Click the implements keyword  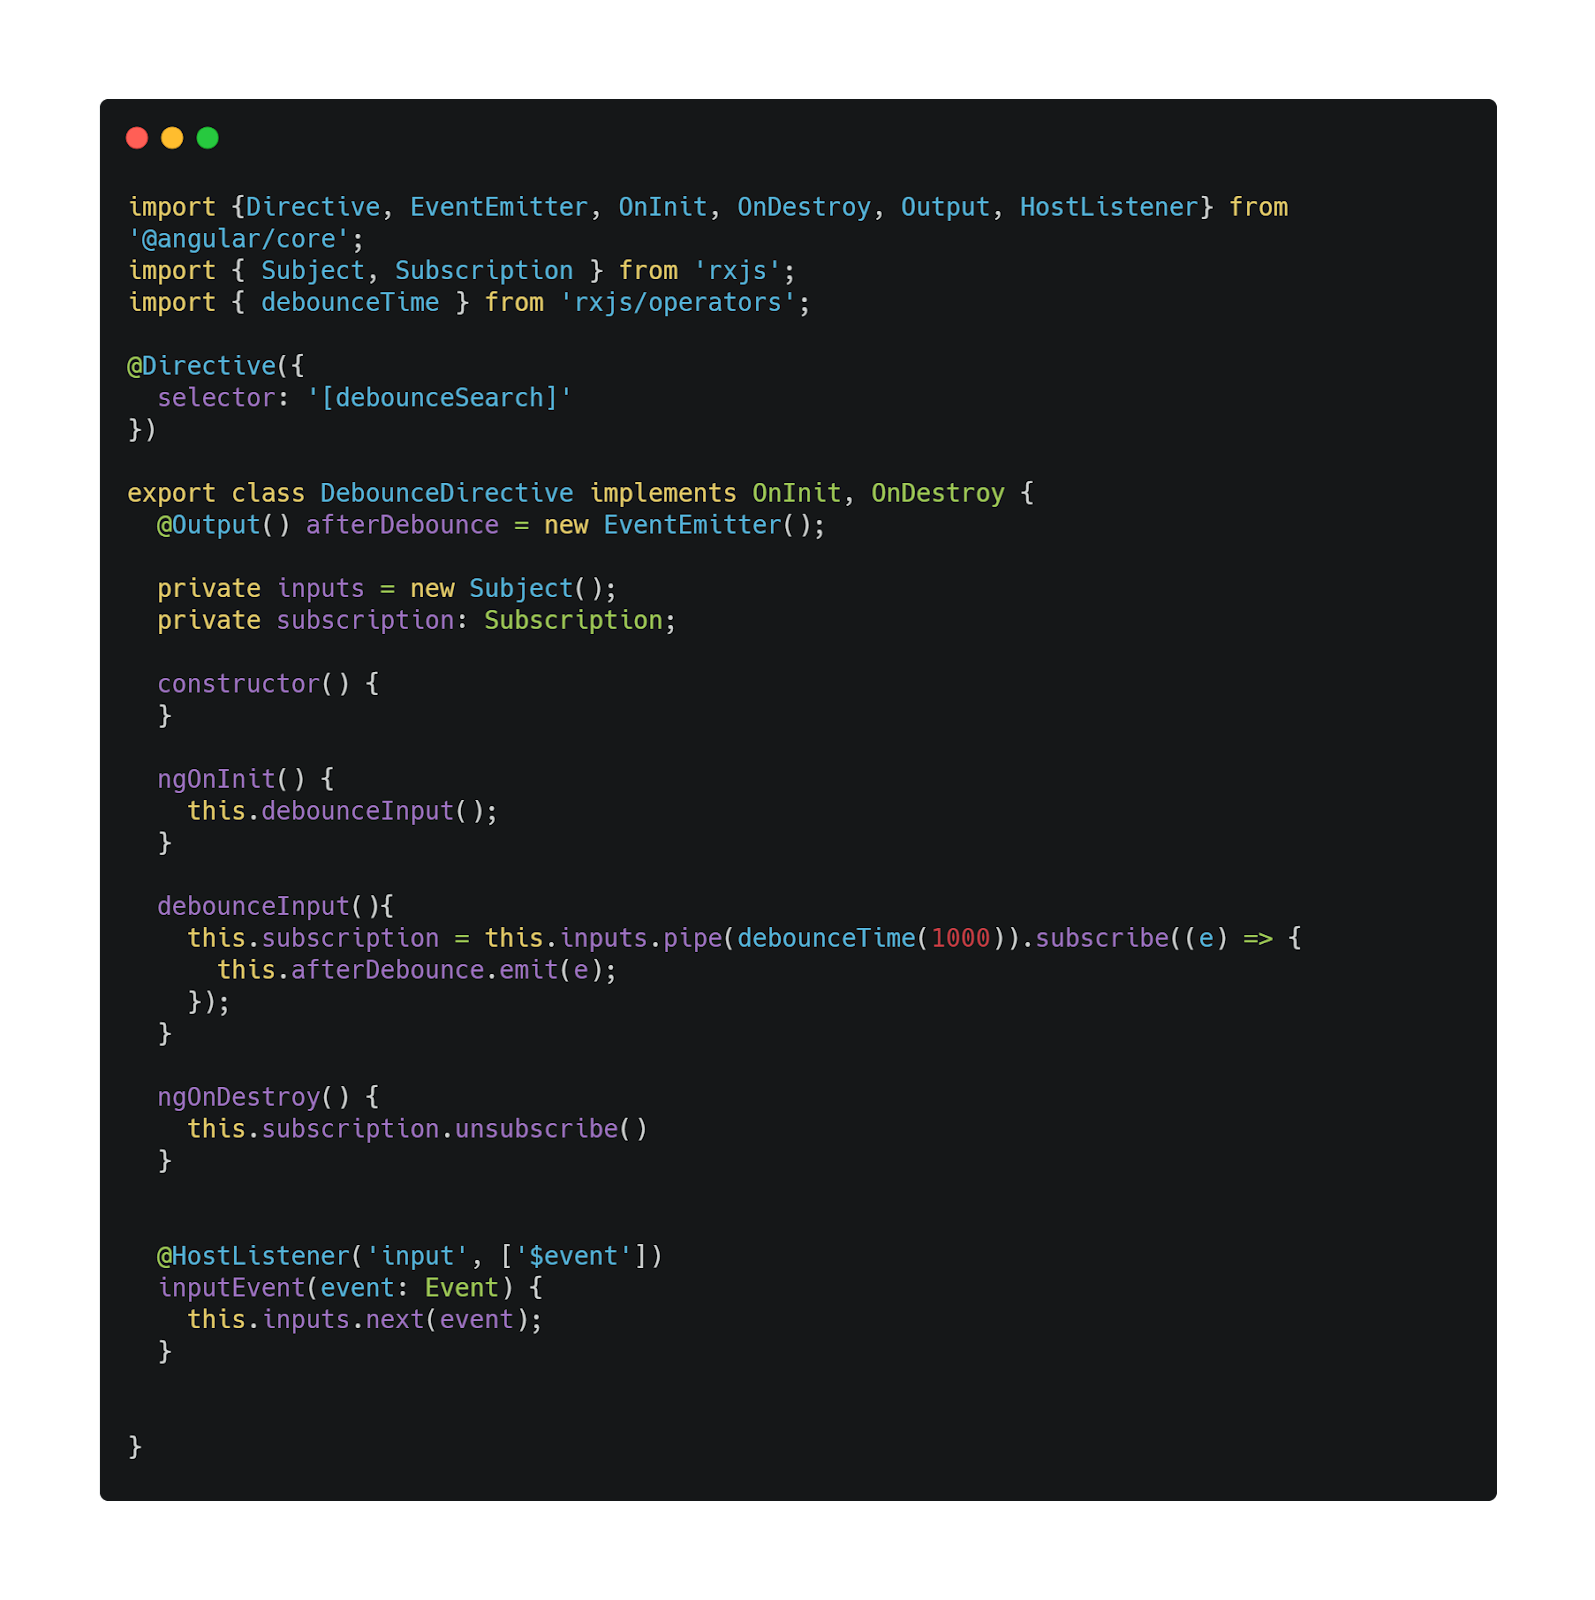coord(663,493)
